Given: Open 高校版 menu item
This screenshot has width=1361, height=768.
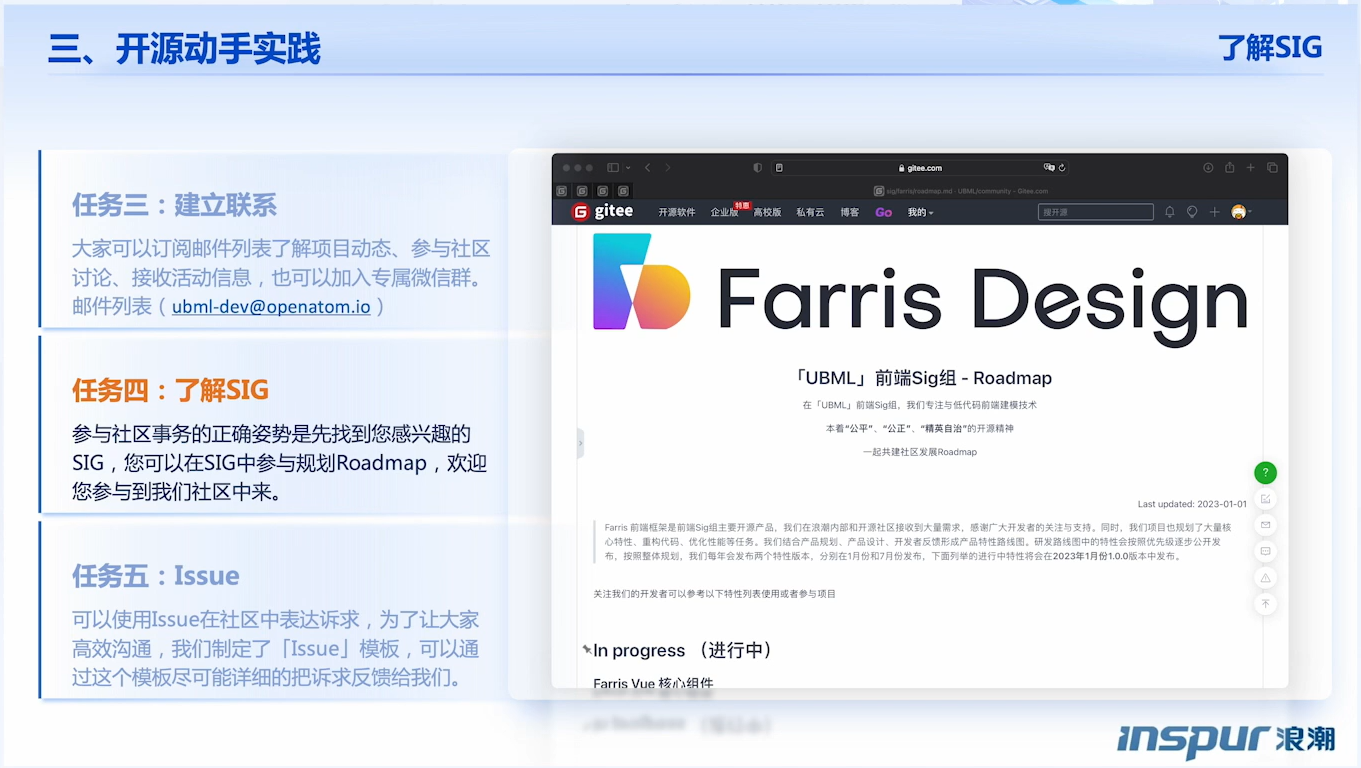Looking at the screenshot, I should tap(768, 212).
